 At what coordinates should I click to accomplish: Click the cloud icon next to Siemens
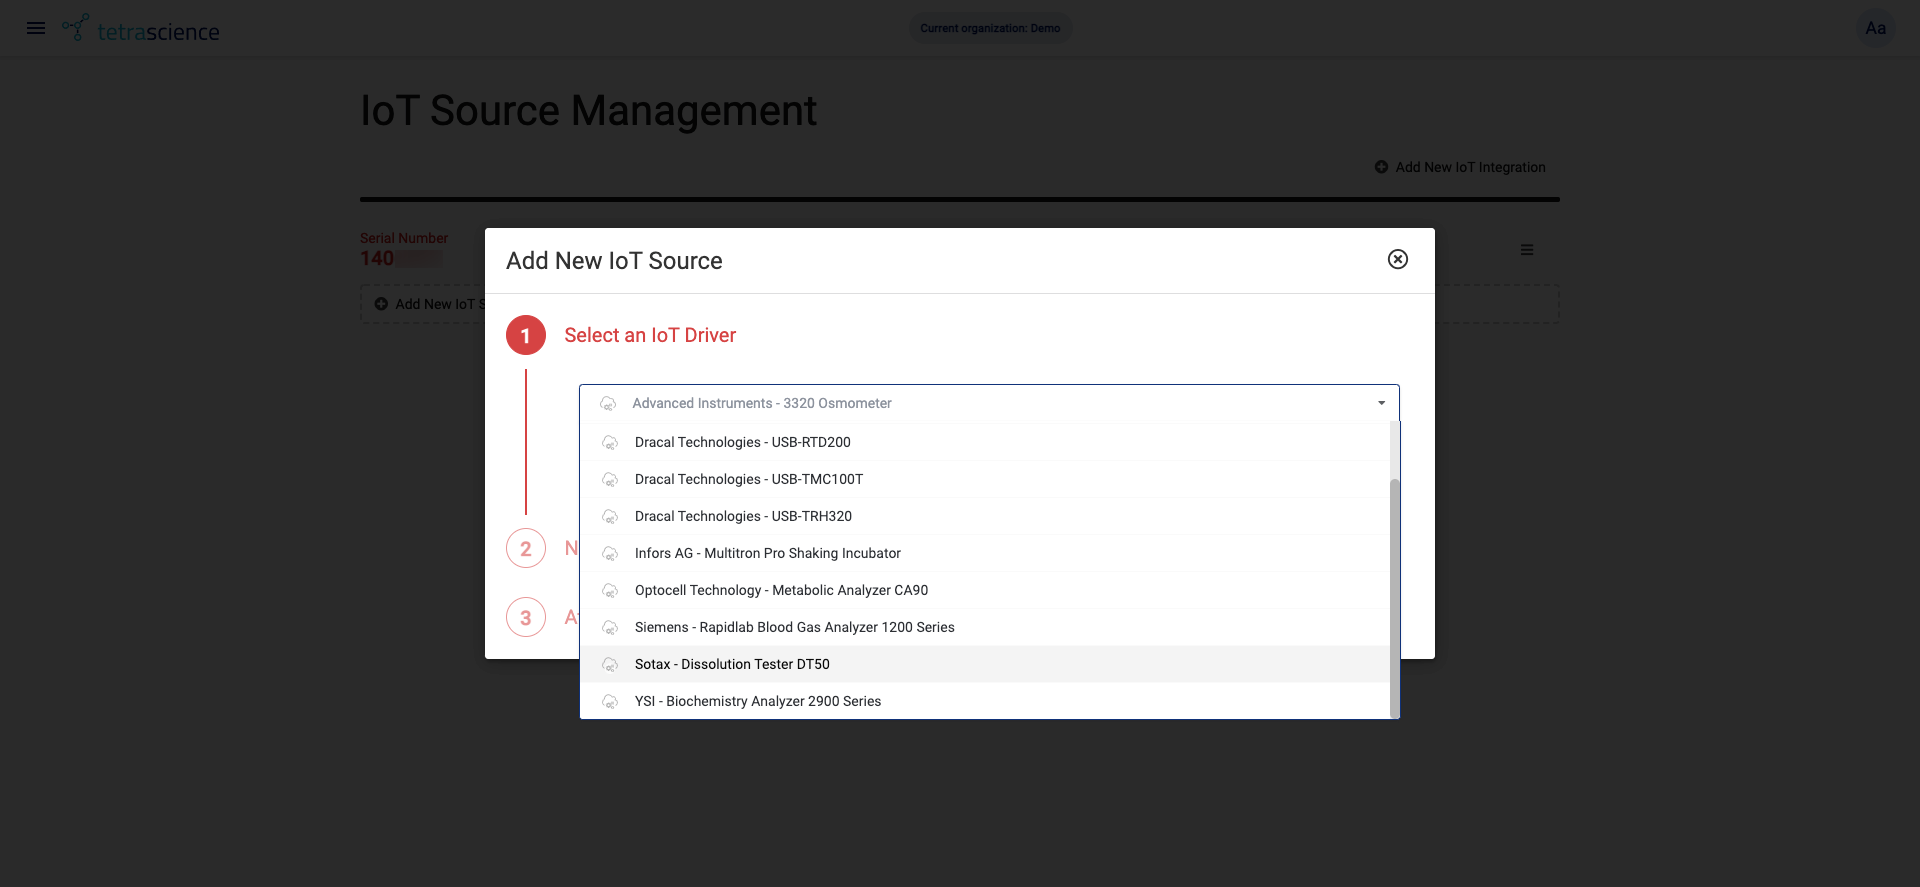pyautogui.click(x=610, y=628)
